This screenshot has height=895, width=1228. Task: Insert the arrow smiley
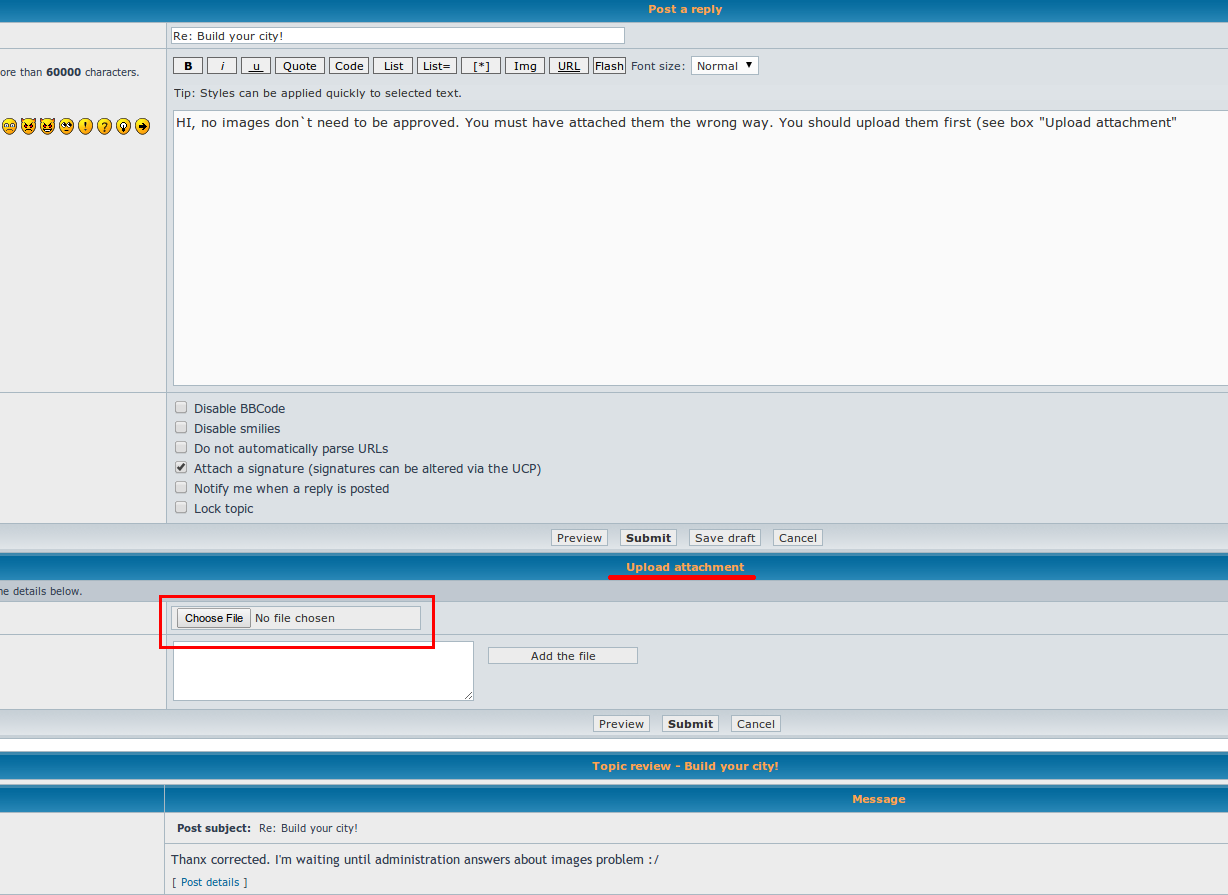[x=142, y=127]
